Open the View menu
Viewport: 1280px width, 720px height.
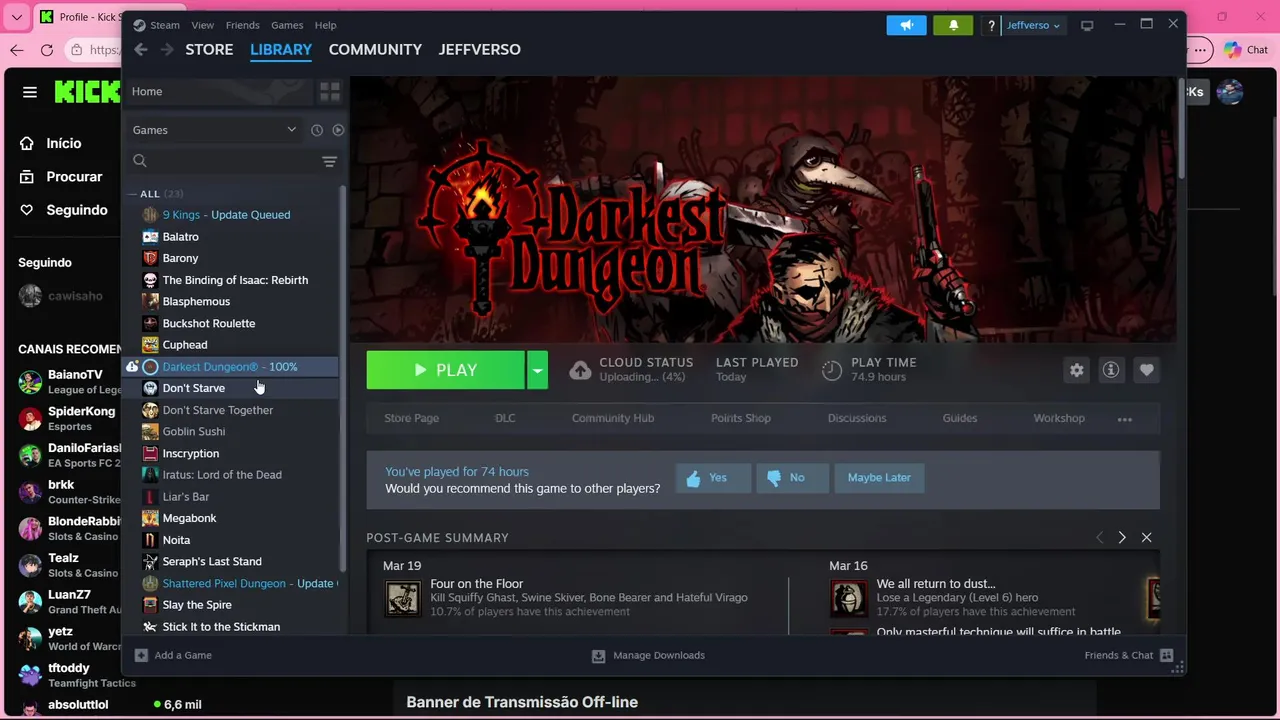pos(203,25)
